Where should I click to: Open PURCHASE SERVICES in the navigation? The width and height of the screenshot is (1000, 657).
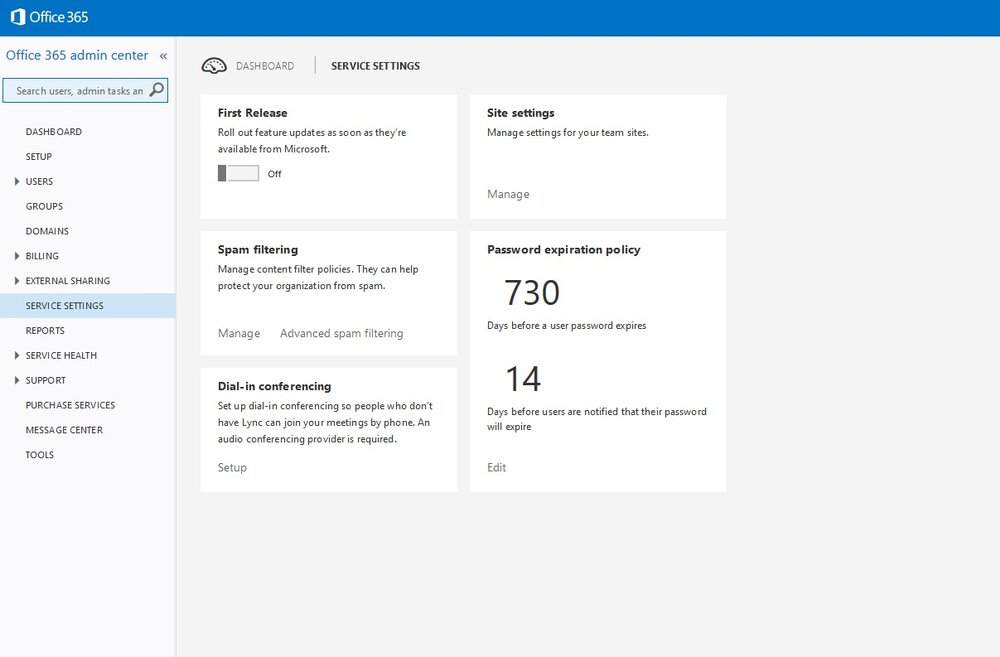70,406
